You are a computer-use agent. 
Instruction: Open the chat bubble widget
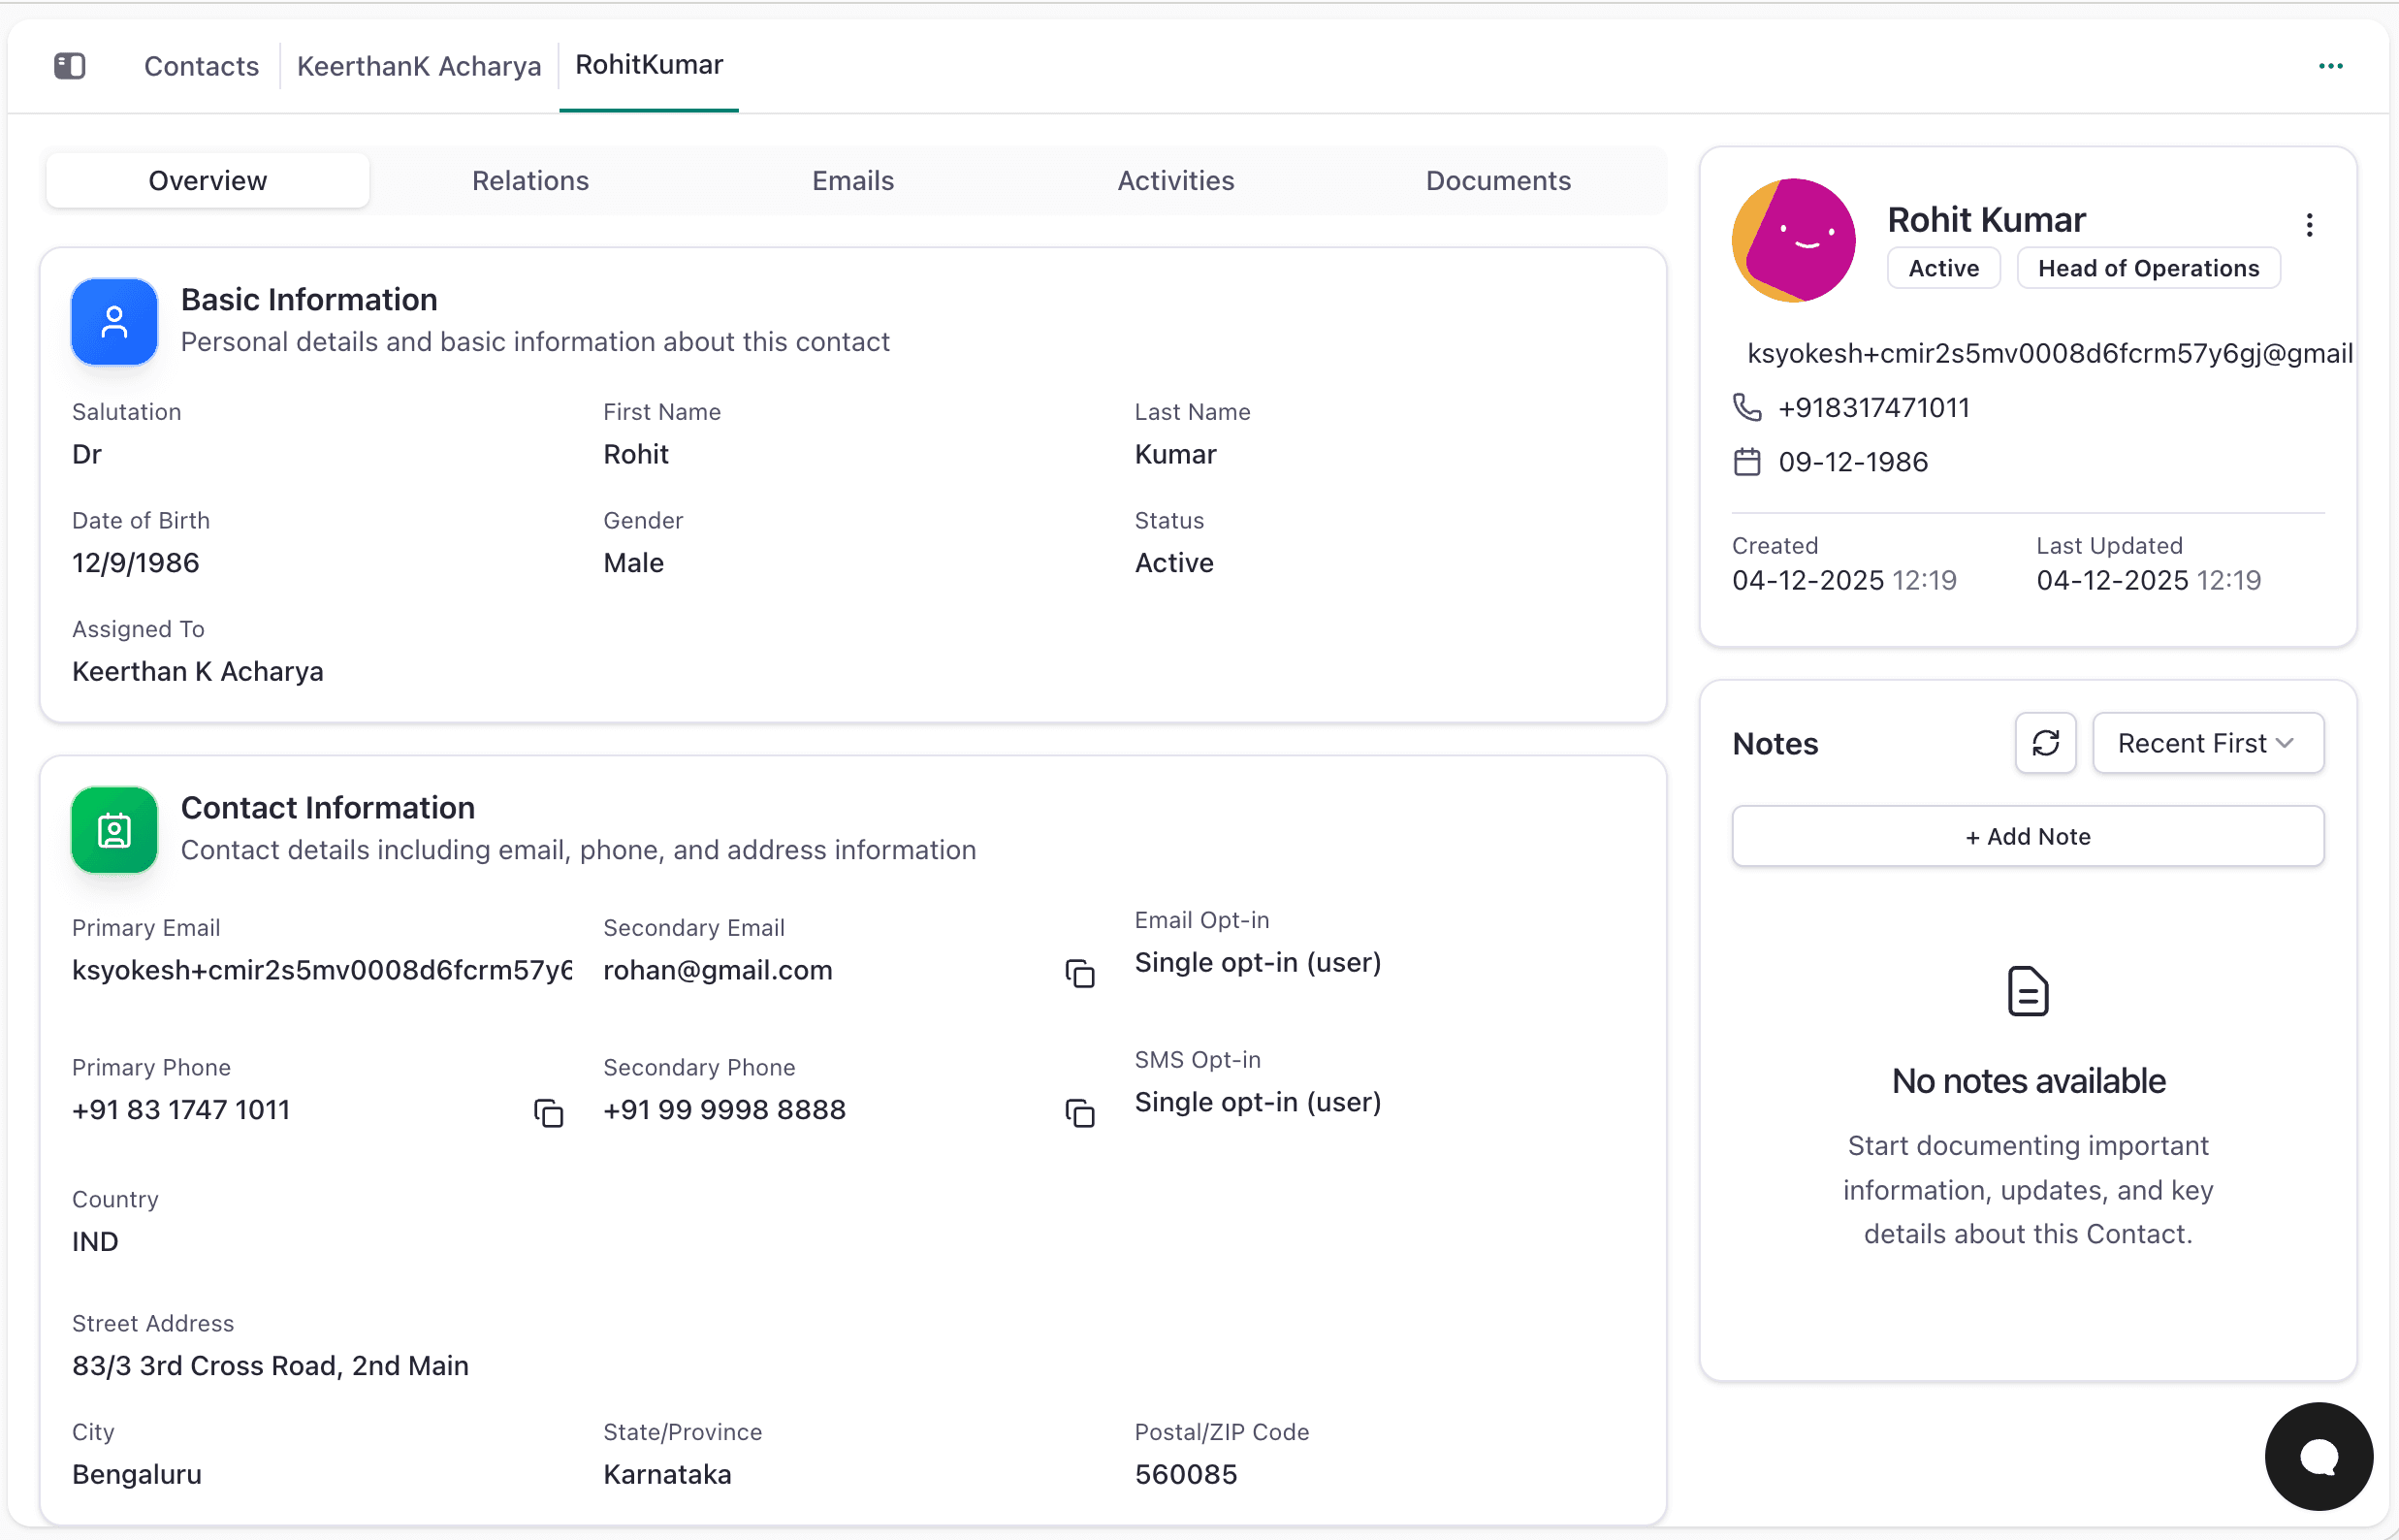coord(2318,1456)
